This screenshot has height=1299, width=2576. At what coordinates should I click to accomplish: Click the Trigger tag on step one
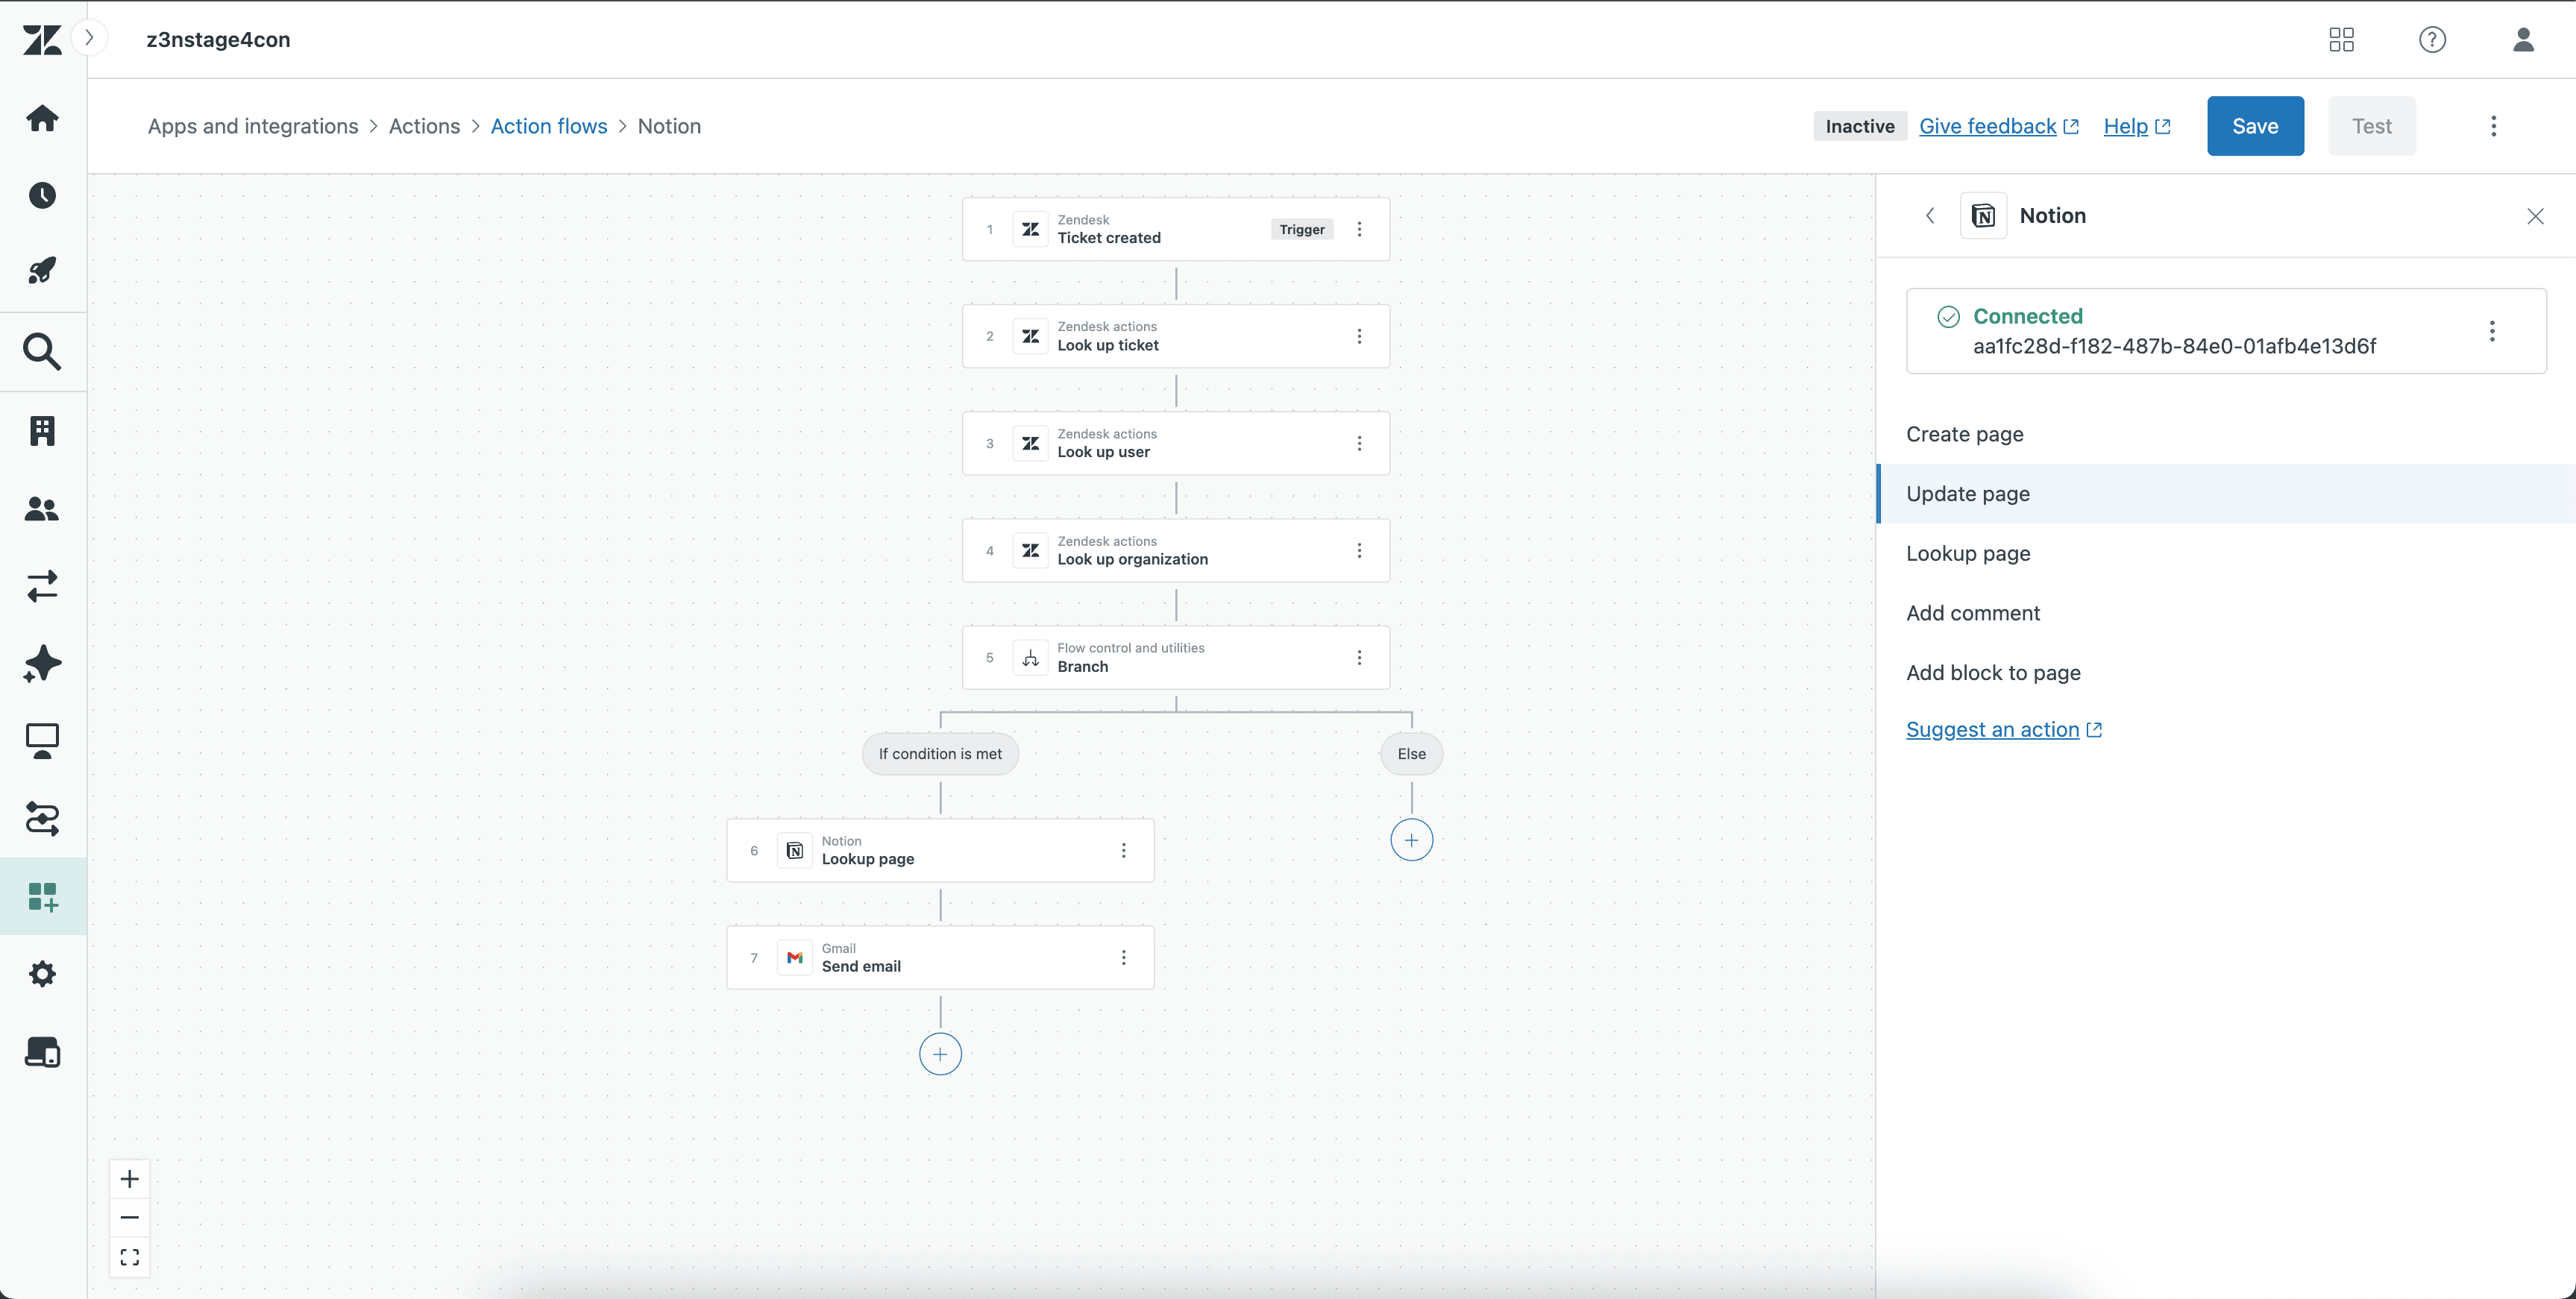click(1301, 229)
